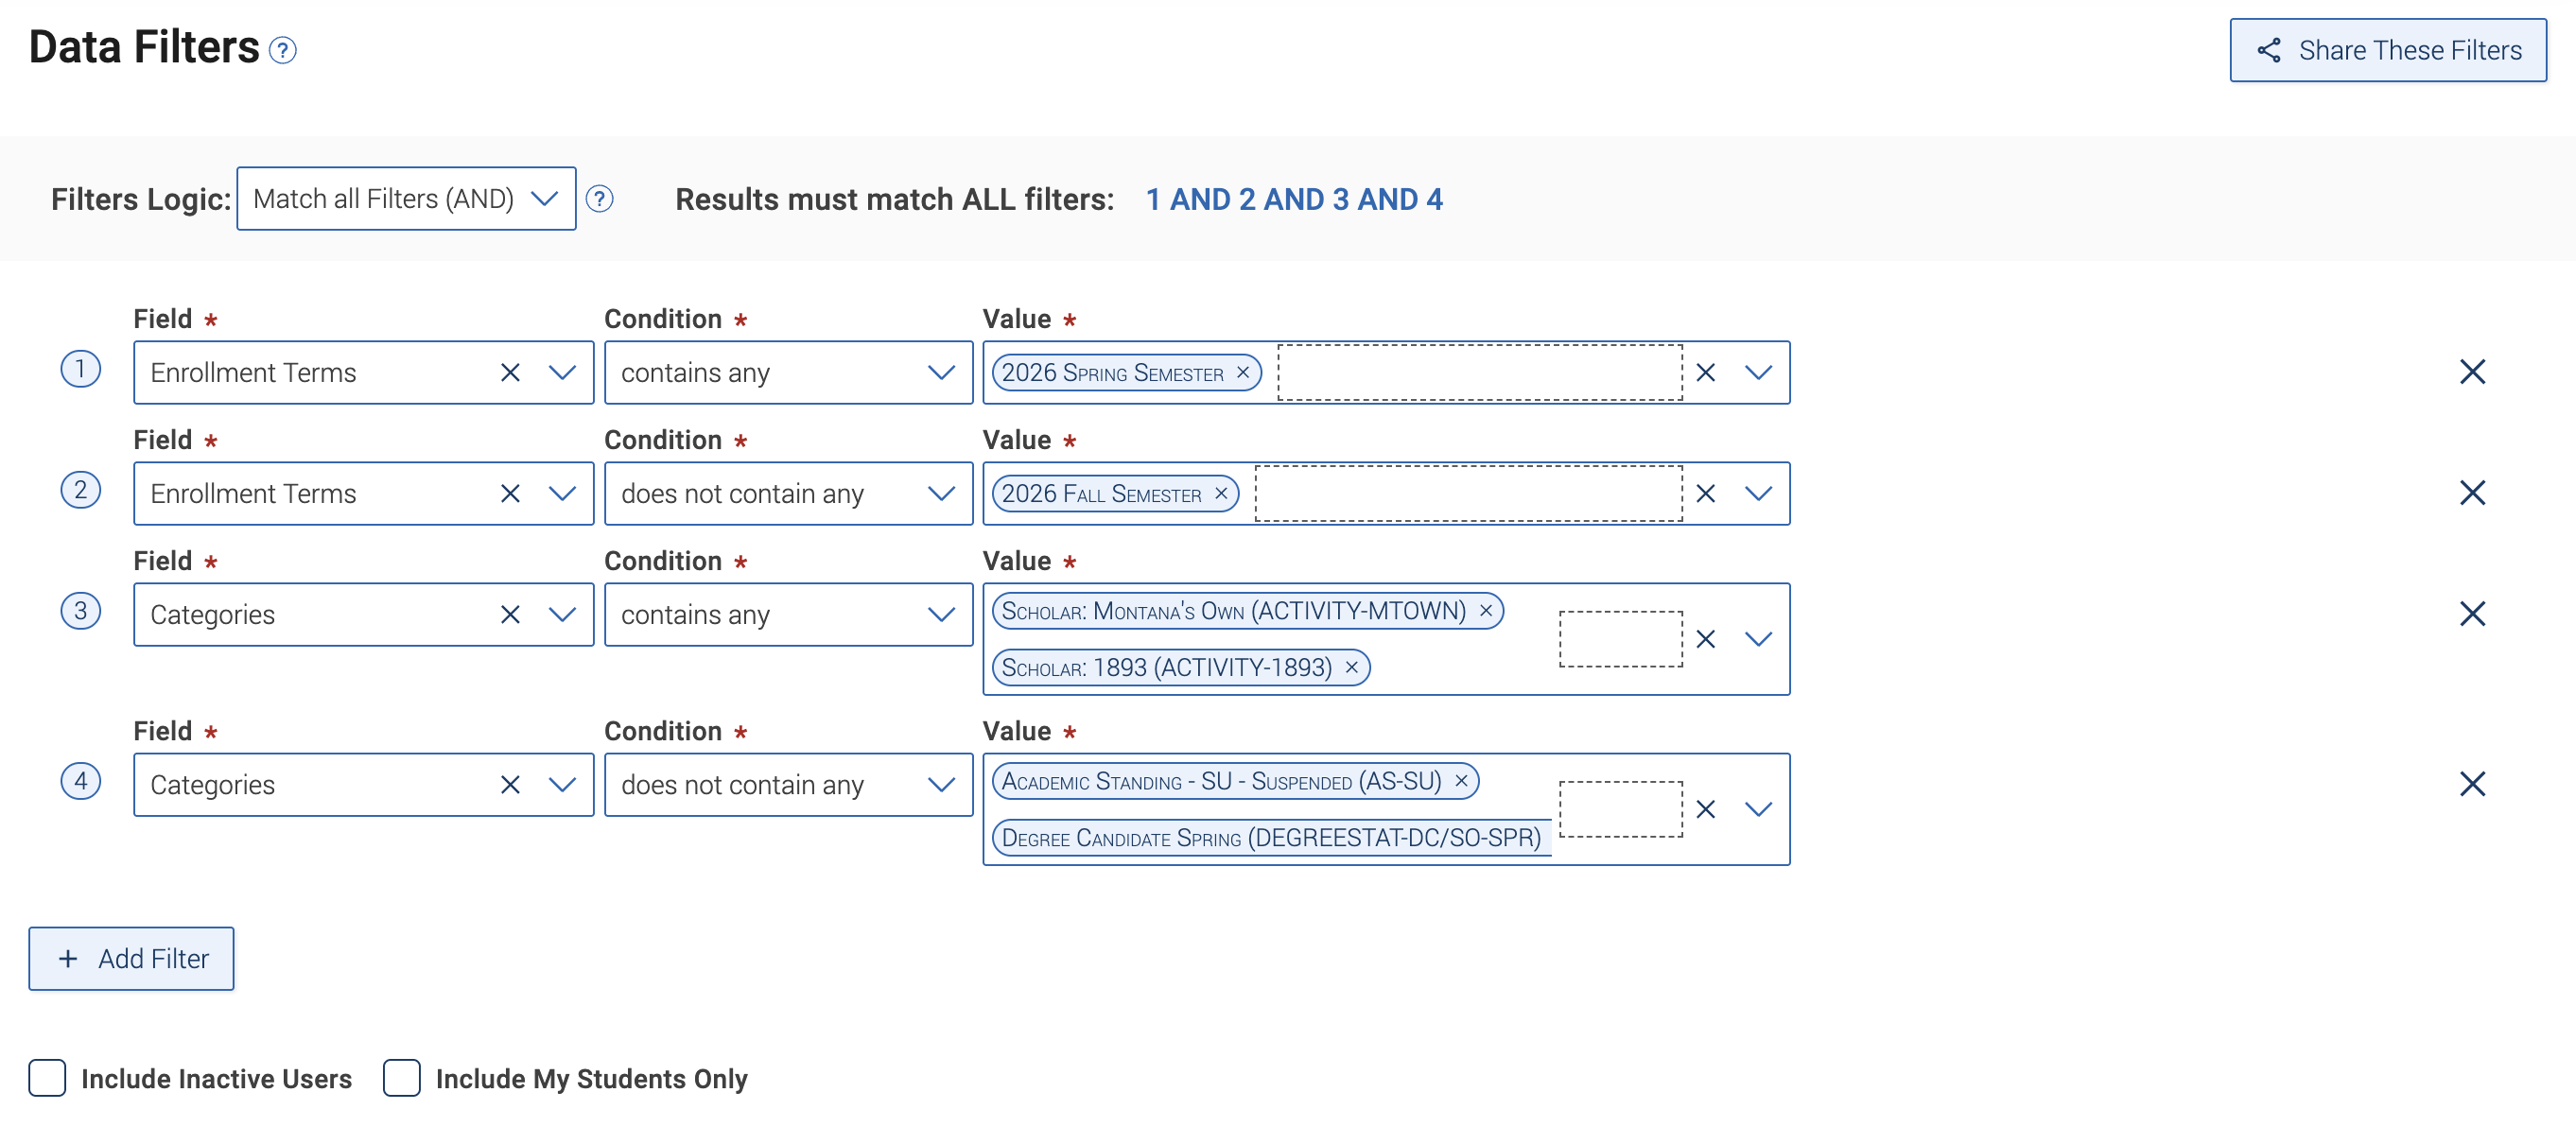2576x1127 pixels.
Task: Expand Field dropdown arrow in filter 4
Action: 563,785
